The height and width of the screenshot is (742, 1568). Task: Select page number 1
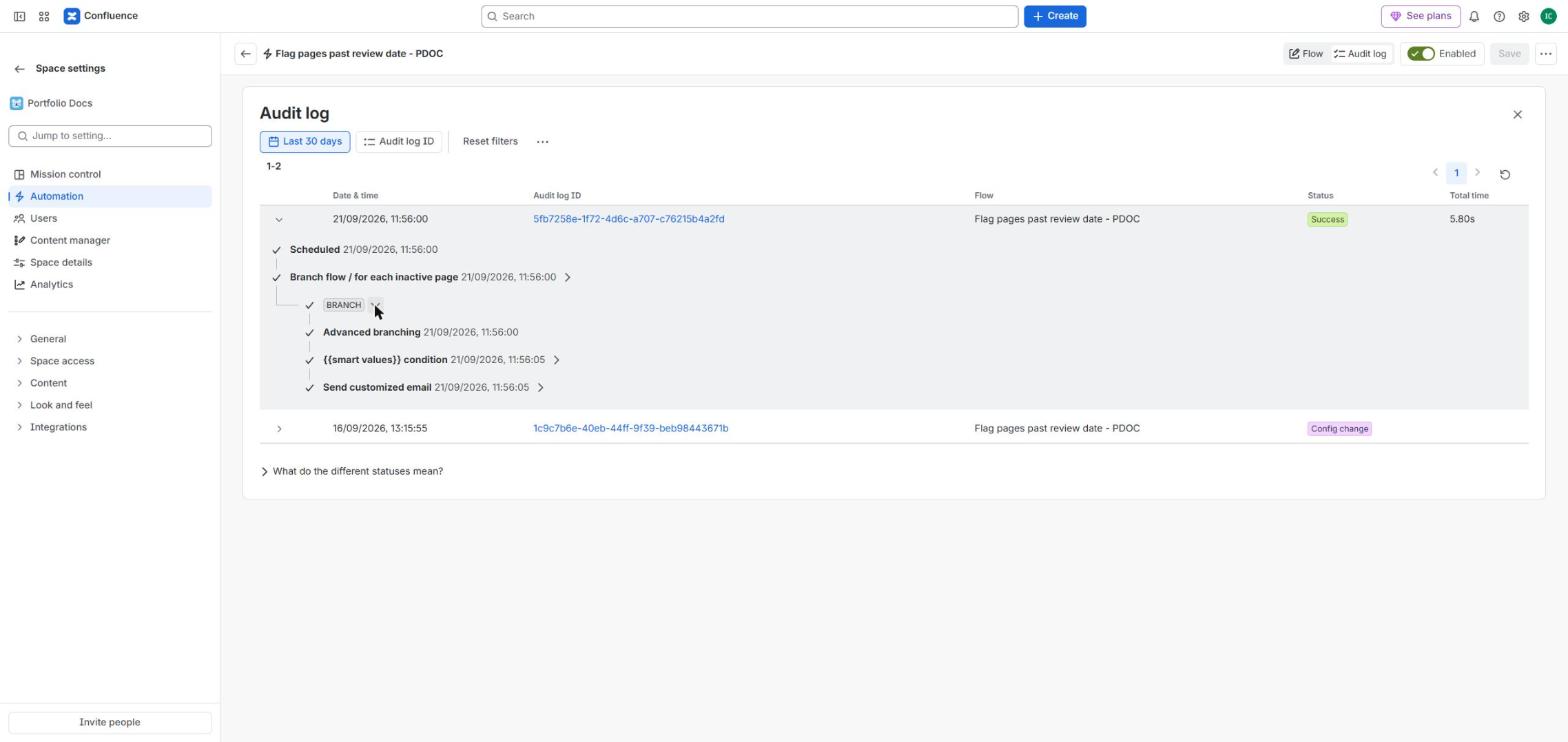(x=1456, y=173)
